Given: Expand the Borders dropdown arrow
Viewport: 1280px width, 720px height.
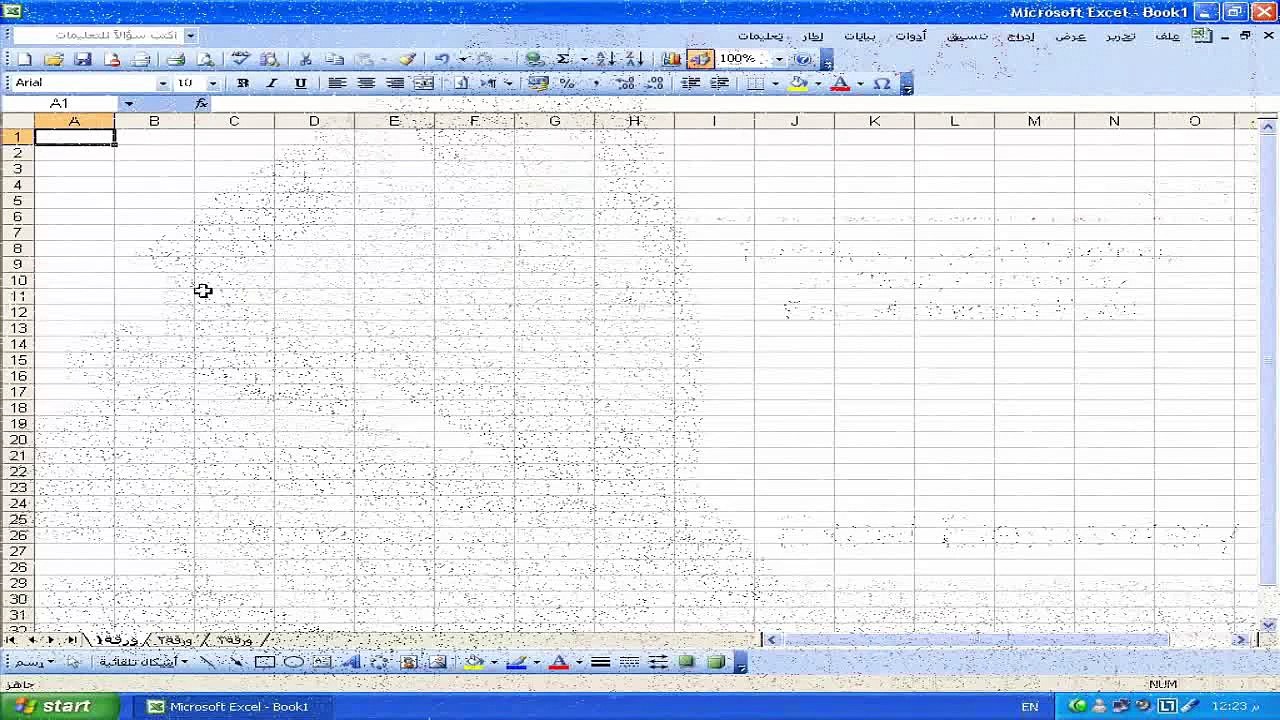Looking at the screenshot, I should tap(775, 84).
